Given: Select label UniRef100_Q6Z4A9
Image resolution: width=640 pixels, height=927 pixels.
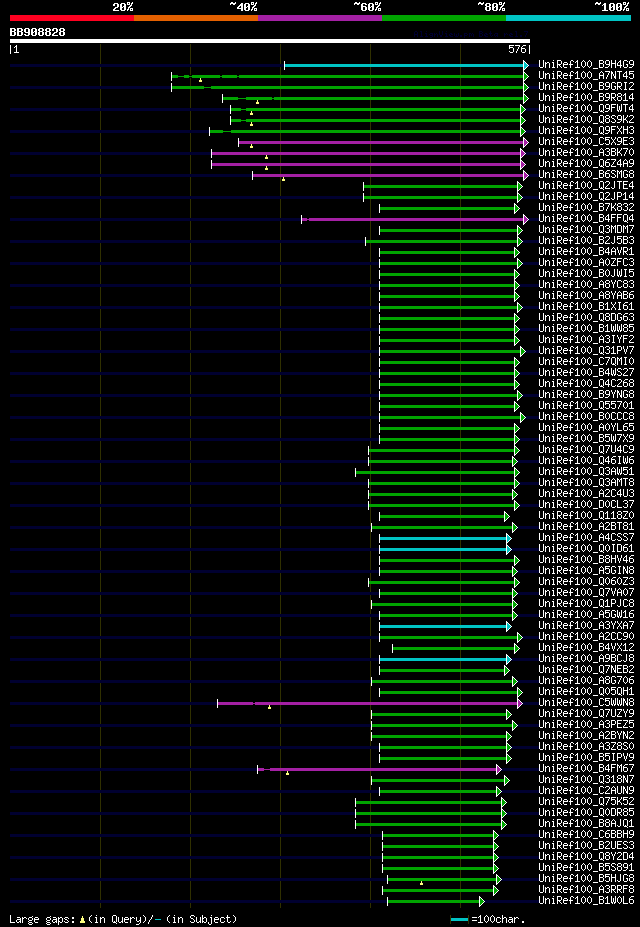Looking at the screenshot, I should pos(587,163).
